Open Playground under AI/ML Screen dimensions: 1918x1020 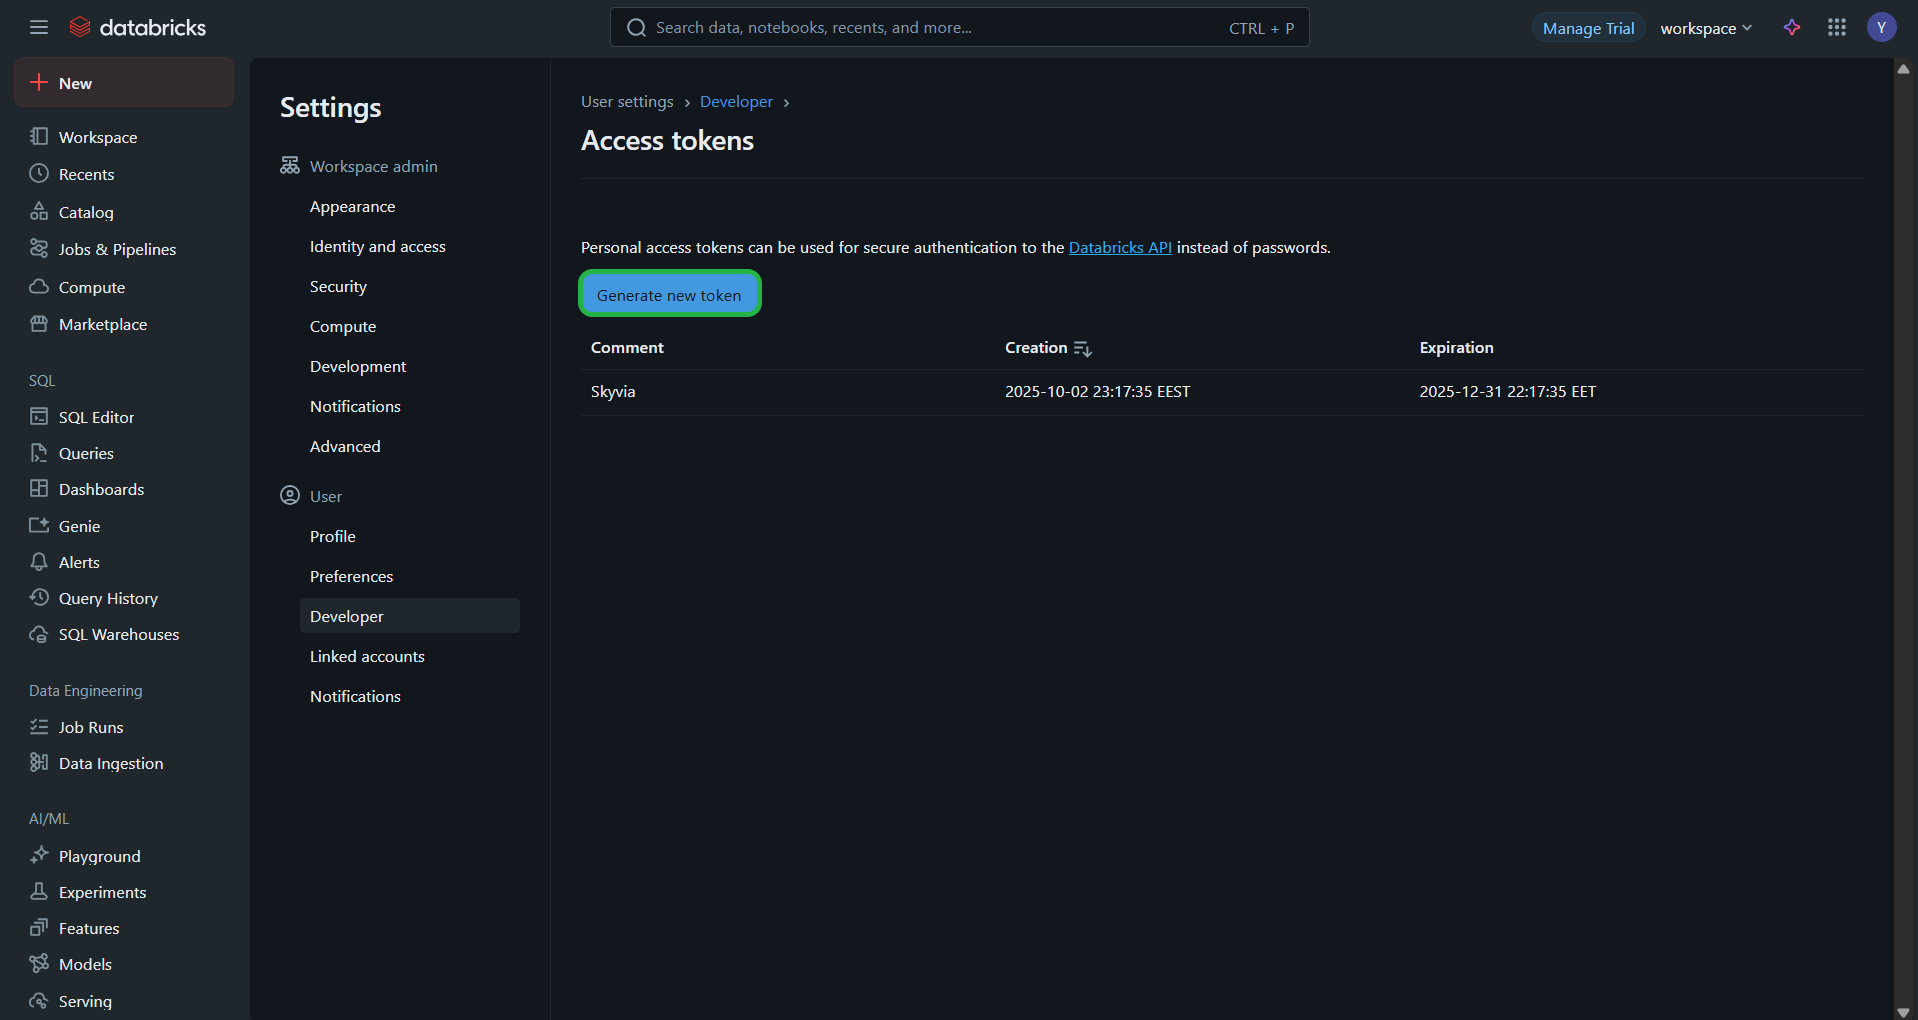point(99,856)
